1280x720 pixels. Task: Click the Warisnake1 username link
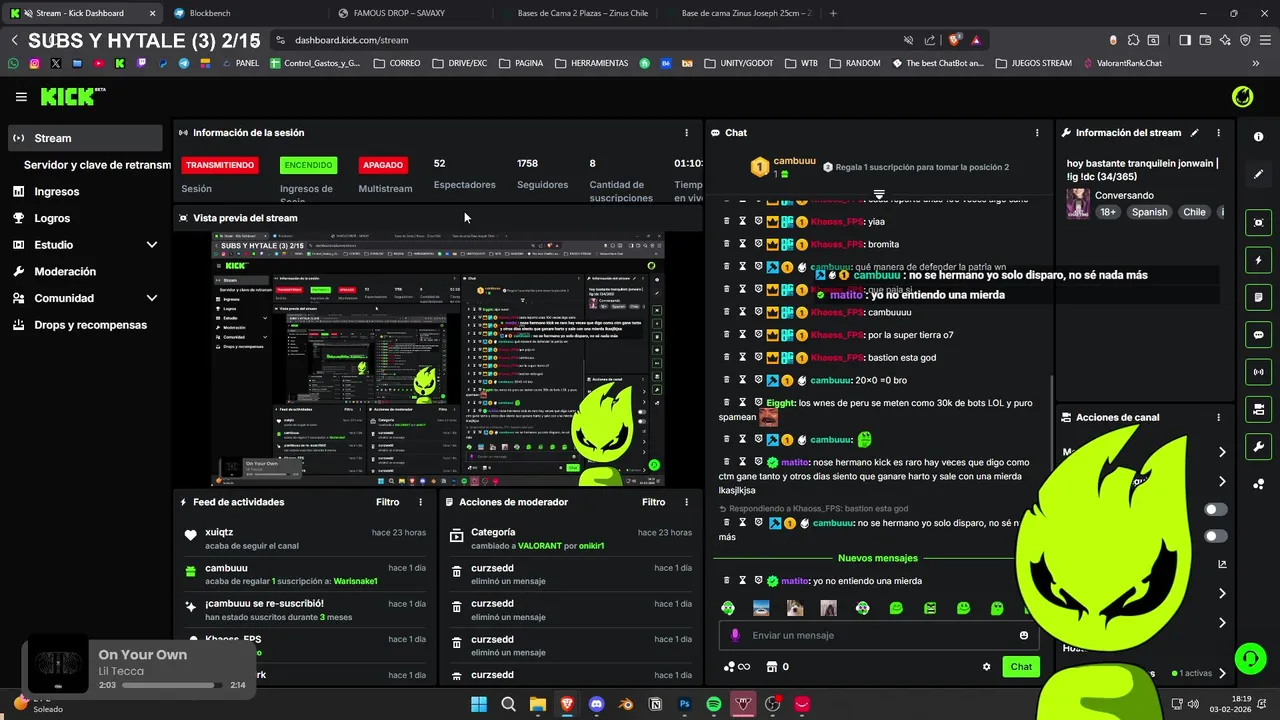(x=355, y=581)
